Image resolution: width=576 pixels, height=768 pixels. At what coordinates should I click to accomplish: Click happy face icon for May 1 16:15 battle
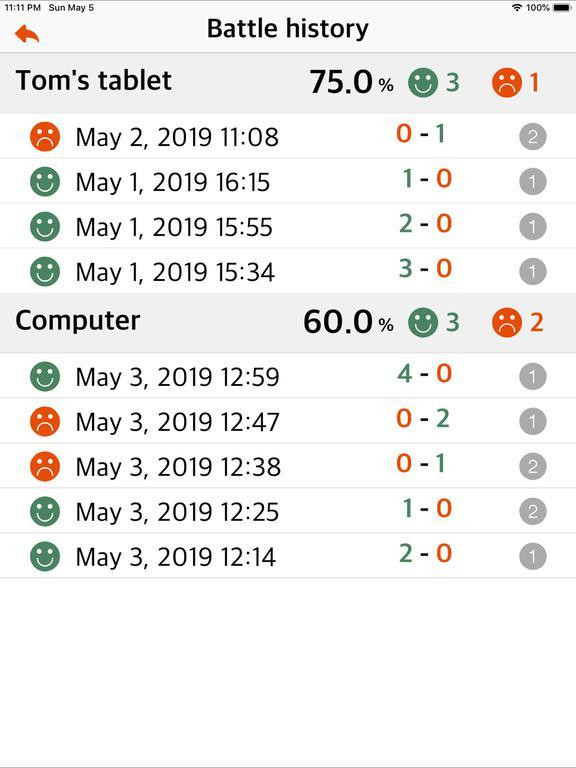click(45, 182)
